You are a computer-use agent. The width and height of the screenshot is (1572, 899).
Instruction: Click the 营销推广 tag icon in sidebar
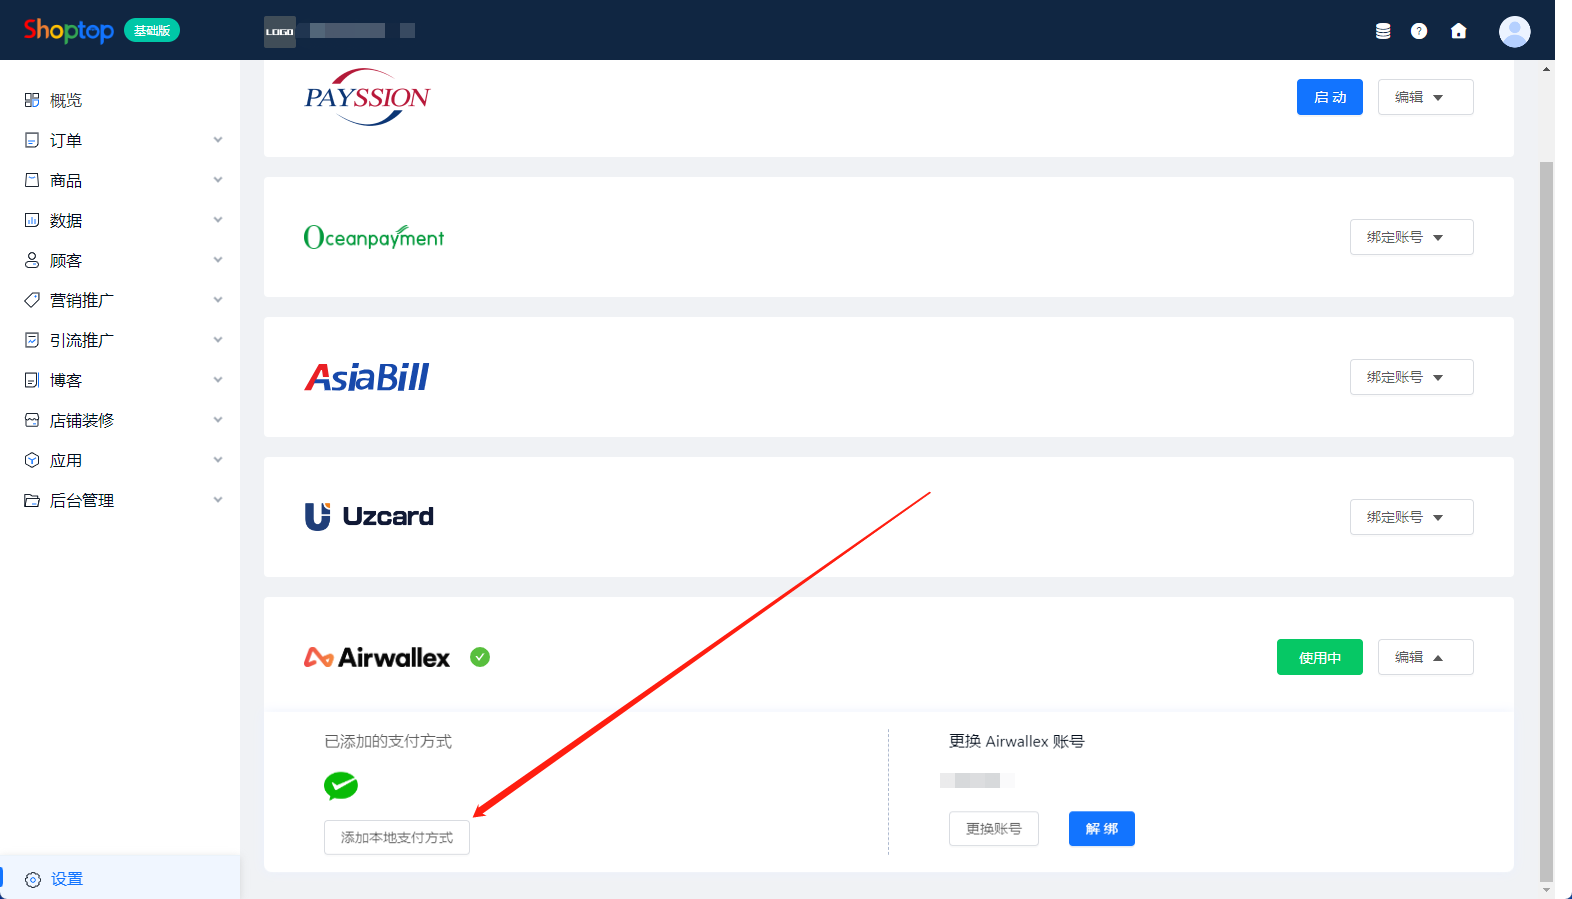pos(32,300)
